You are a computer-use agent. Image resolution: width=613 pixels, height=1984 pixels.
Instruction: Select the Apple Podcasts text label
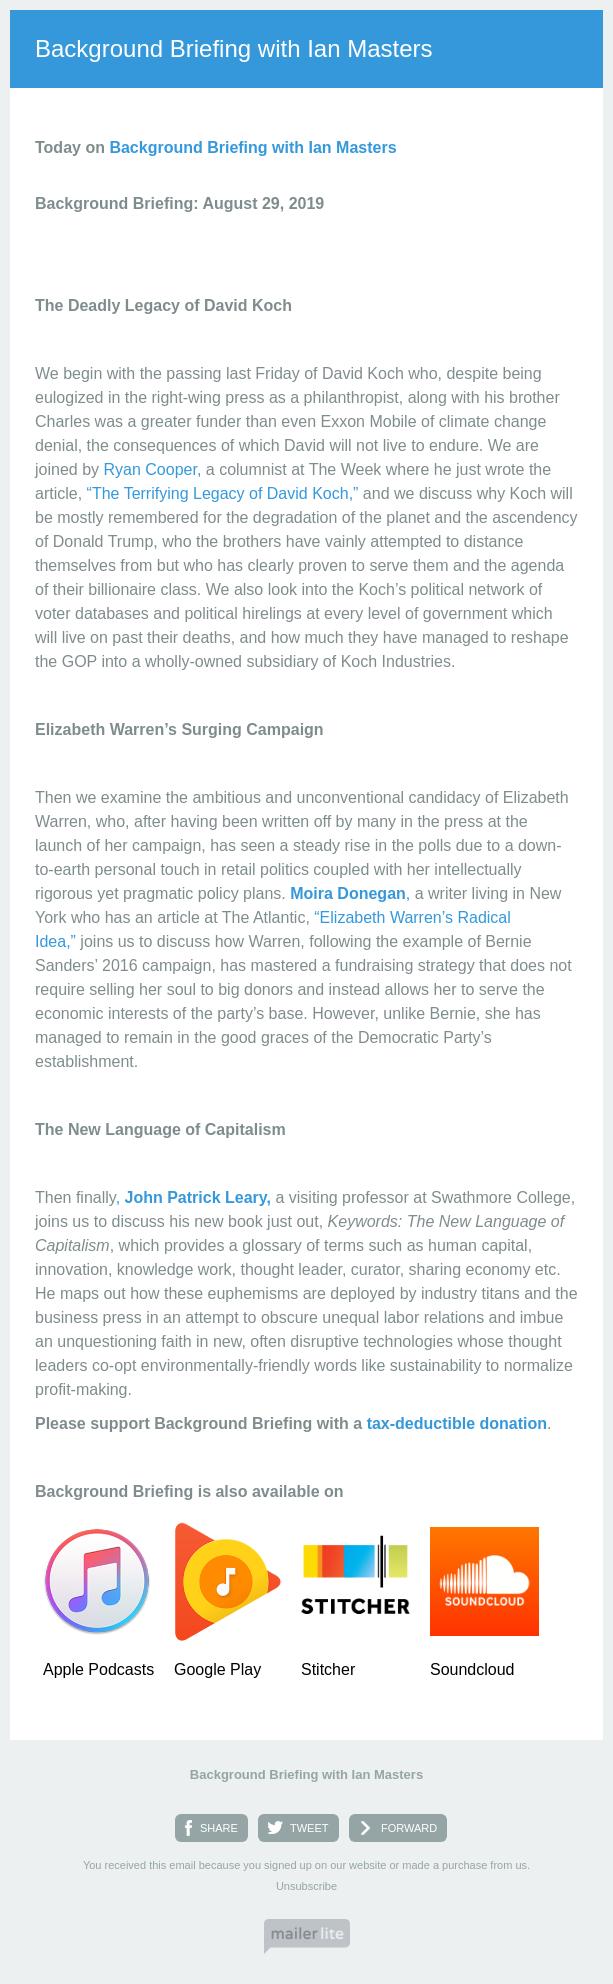pyautogui.click(x=98, y=1669)
